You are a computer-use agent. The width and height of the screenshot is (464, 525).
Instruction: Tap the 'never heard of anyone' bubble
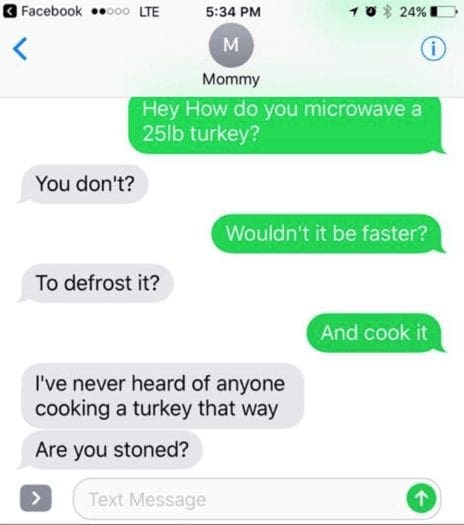162,396
